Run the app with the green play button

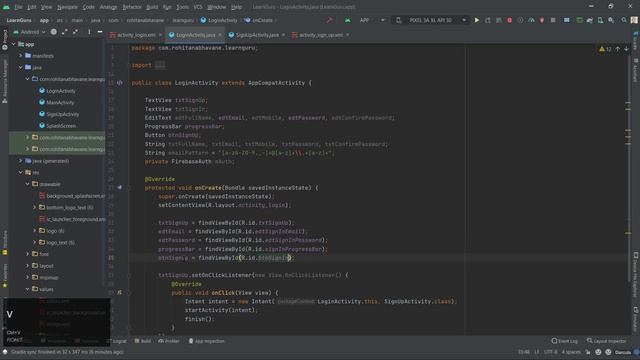(477, 20)
